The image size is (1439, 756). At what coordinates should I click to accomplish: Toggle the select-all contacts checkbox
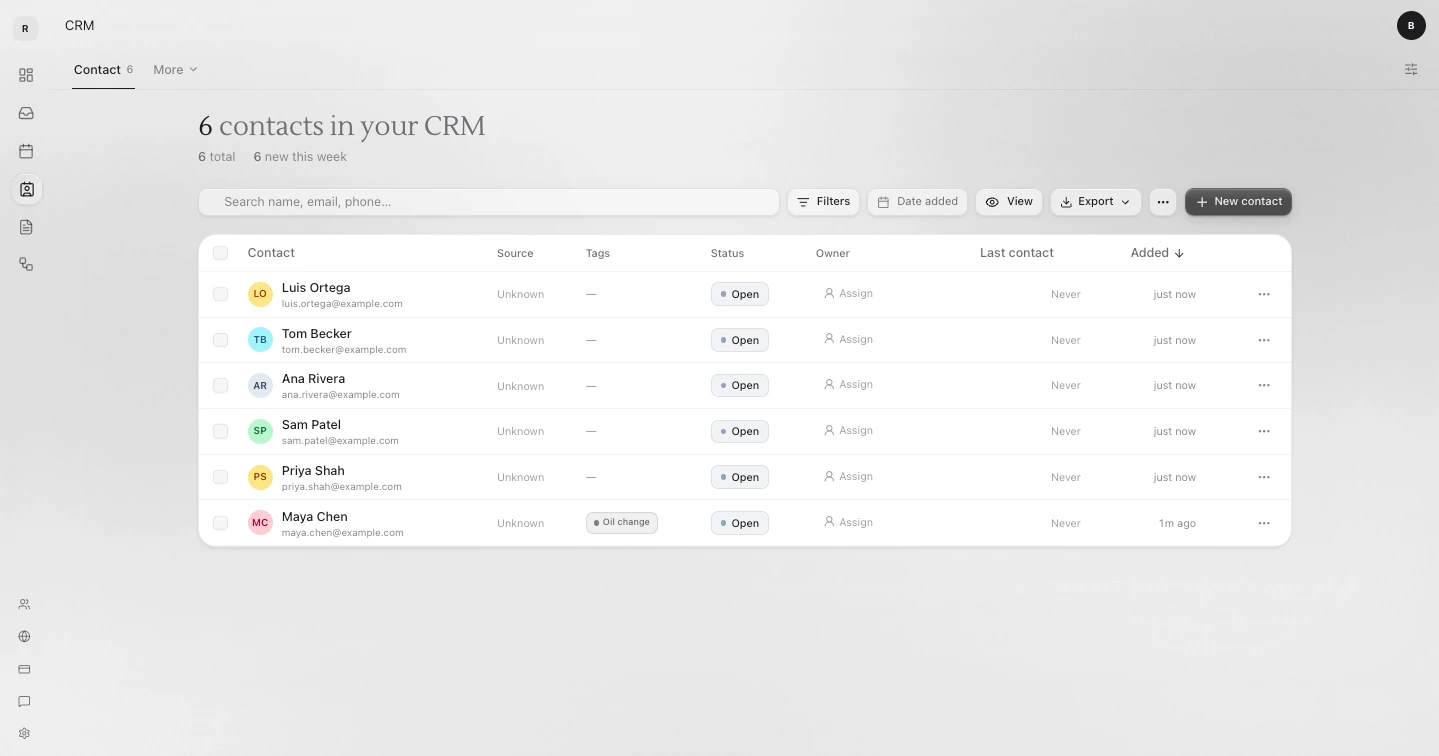click(220, 253)
